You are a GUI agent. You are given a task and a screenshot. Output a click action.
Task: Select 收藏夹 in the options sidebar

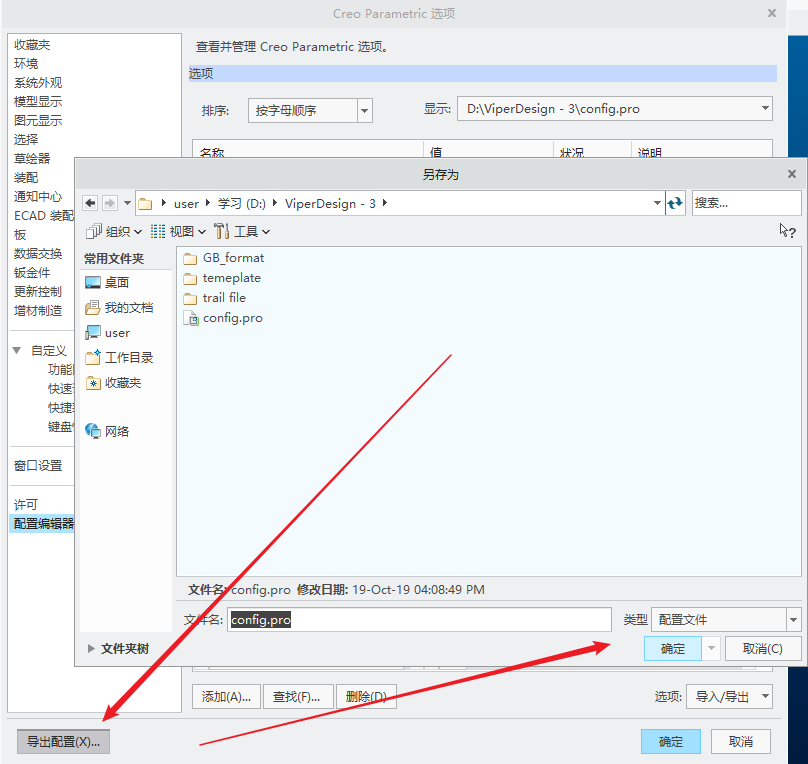tap(32, 45)
